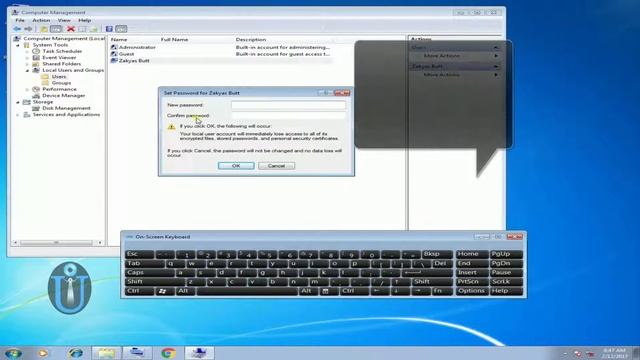Click the red X Delete toolbar icon
Viewport: 640px width, 360px height.
tap(71, 29)
